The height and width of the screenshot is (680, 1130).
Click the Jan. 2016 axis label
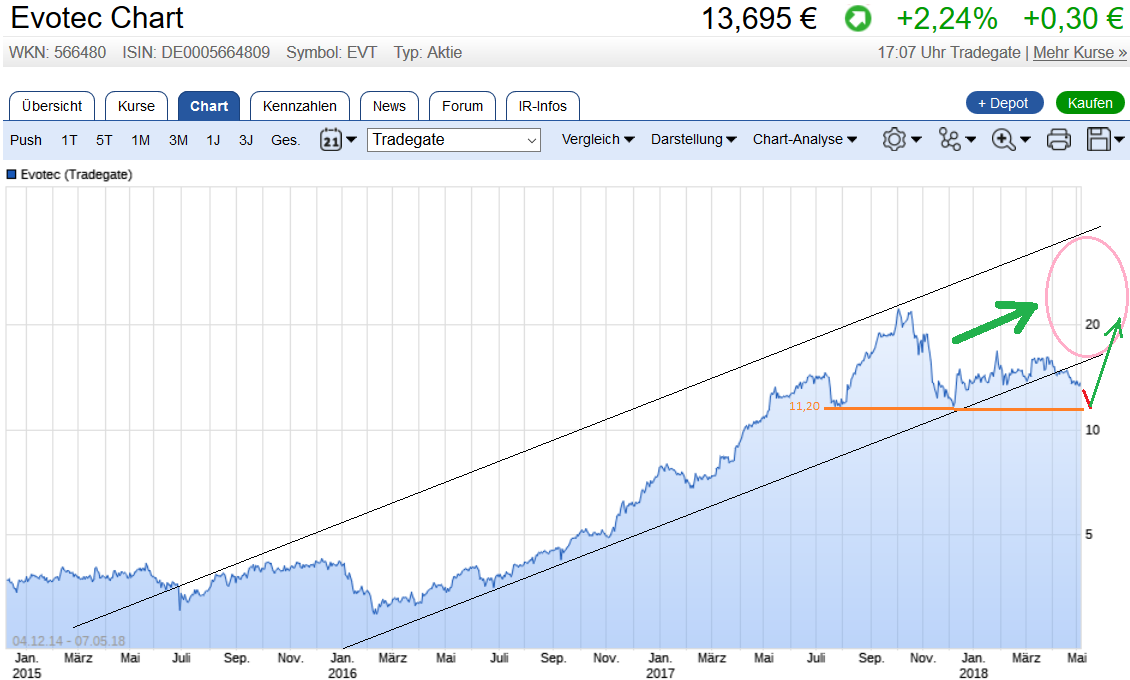342,666
